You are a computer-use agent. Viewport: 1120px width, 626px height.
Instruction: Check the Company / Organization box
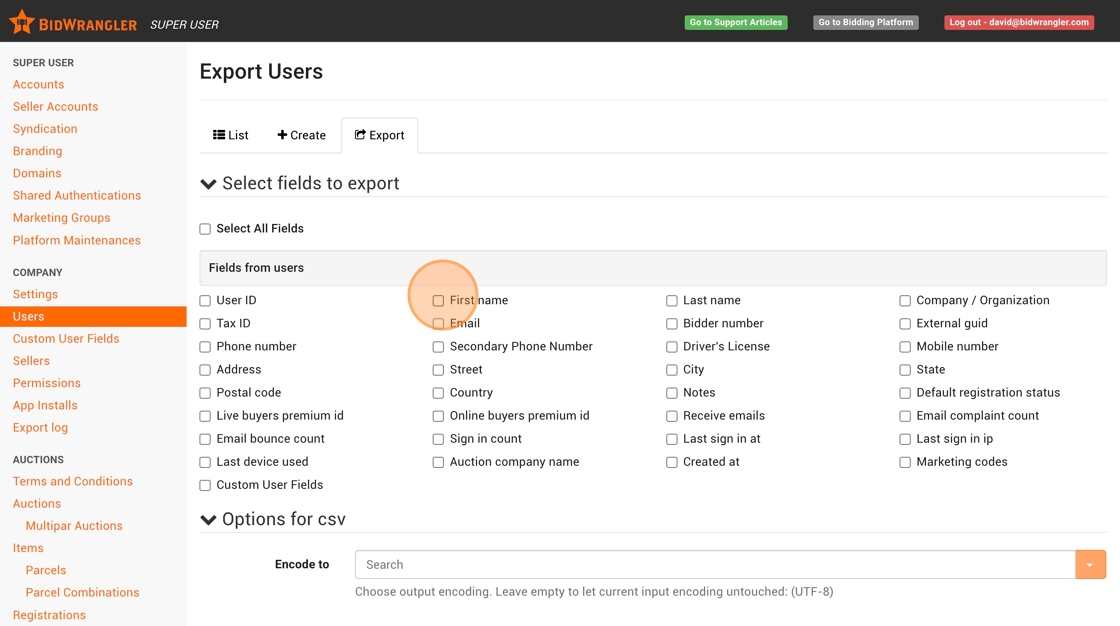(905, 301)
